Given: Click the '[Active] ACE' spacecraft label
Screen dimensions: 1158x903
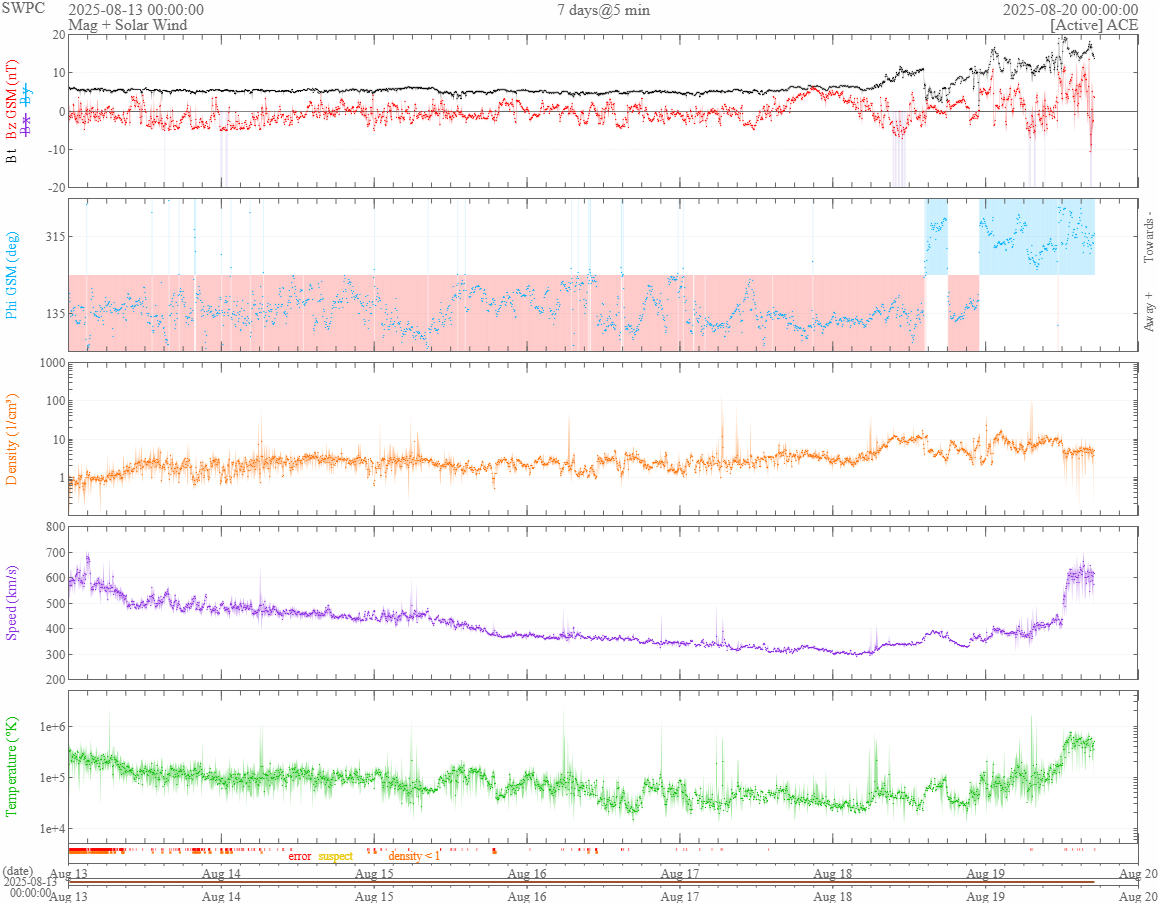Looking at the screenshot, I should [1094, 25].
